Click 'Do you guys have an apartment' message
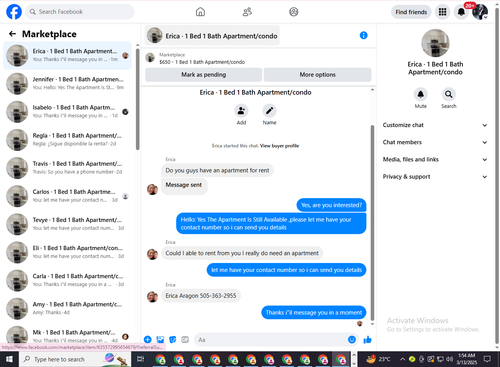The width and height of the screenshot is (500, 367). [217, 170]
